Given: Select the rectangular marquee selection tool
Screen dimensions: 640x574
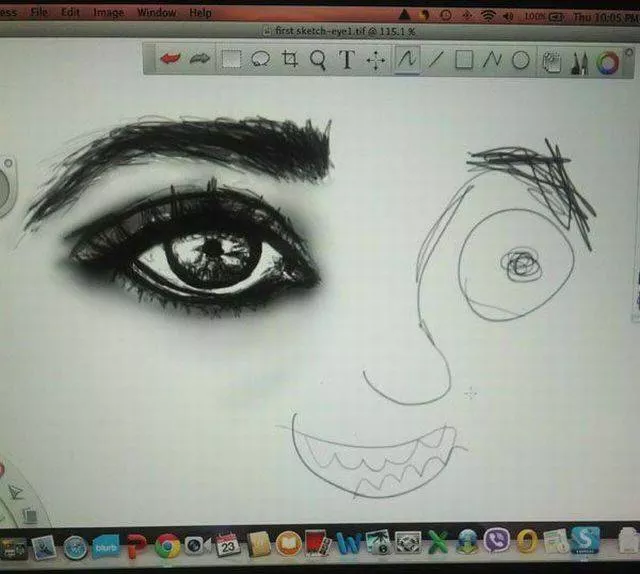Looking at the screenshot, I should tap(231, 60).
